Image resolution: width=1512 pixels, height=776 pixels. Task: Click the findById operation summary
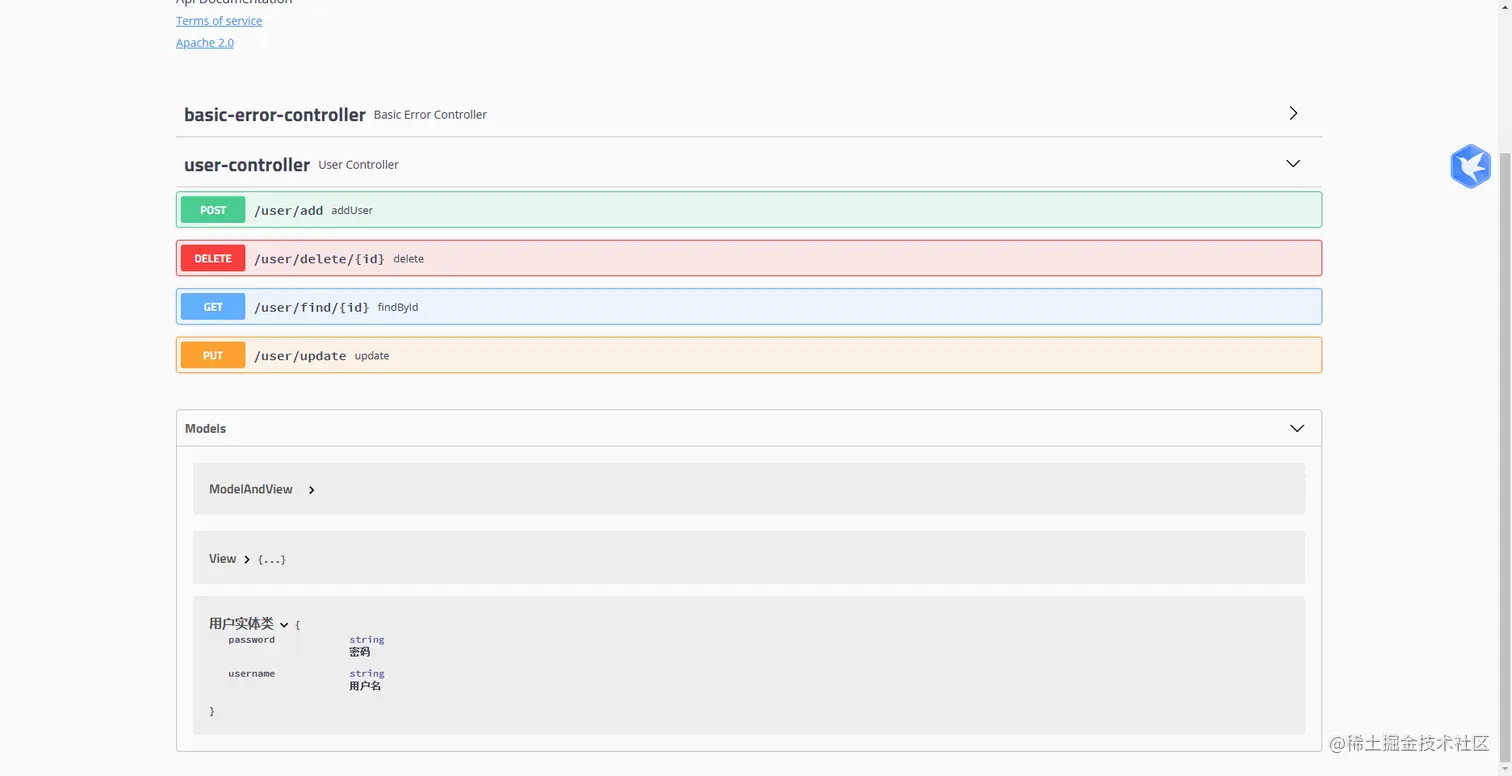[x=398, y=308]
